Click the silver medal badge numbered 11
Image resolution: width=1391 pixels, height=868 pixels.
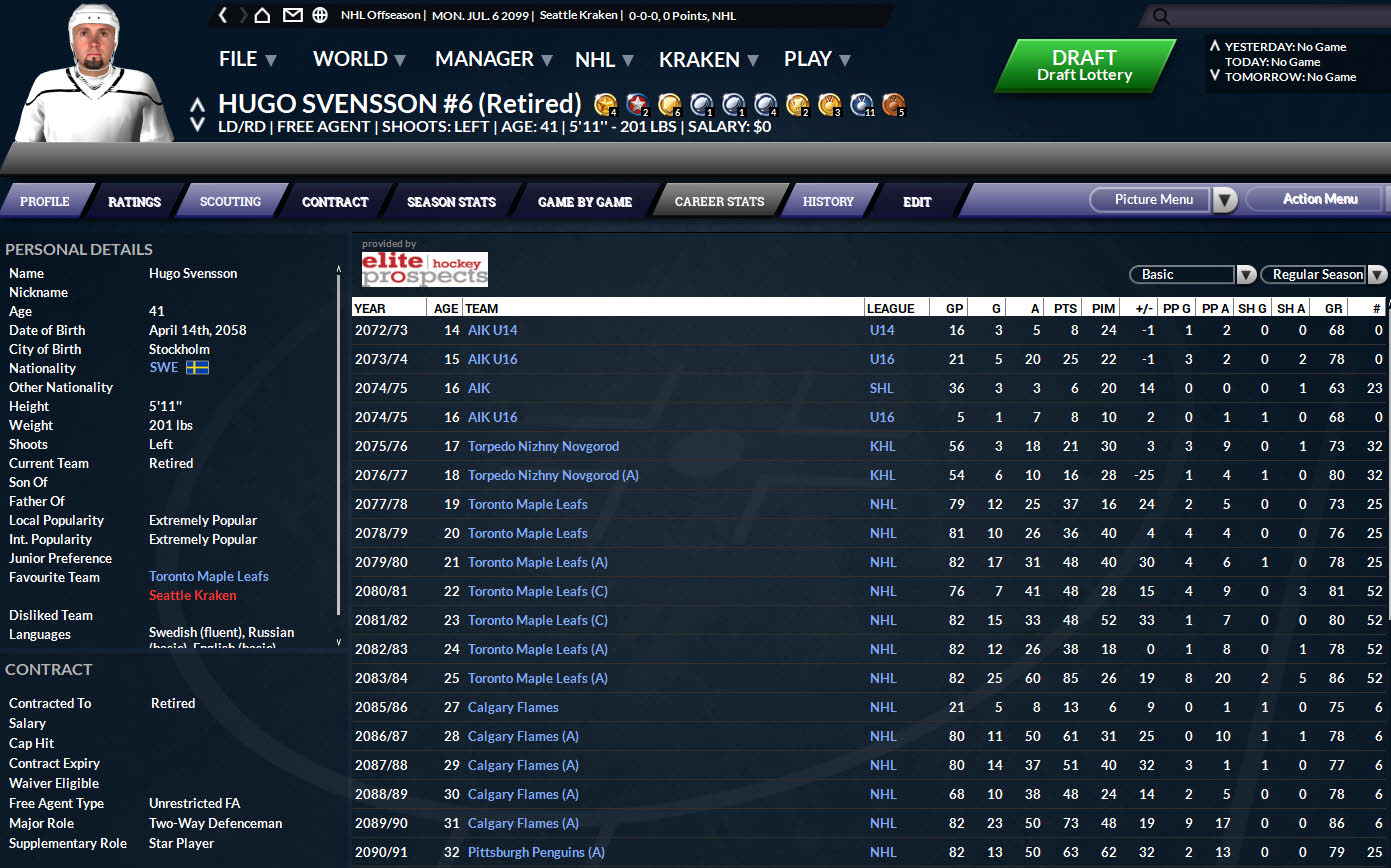(x=862, y=103)
